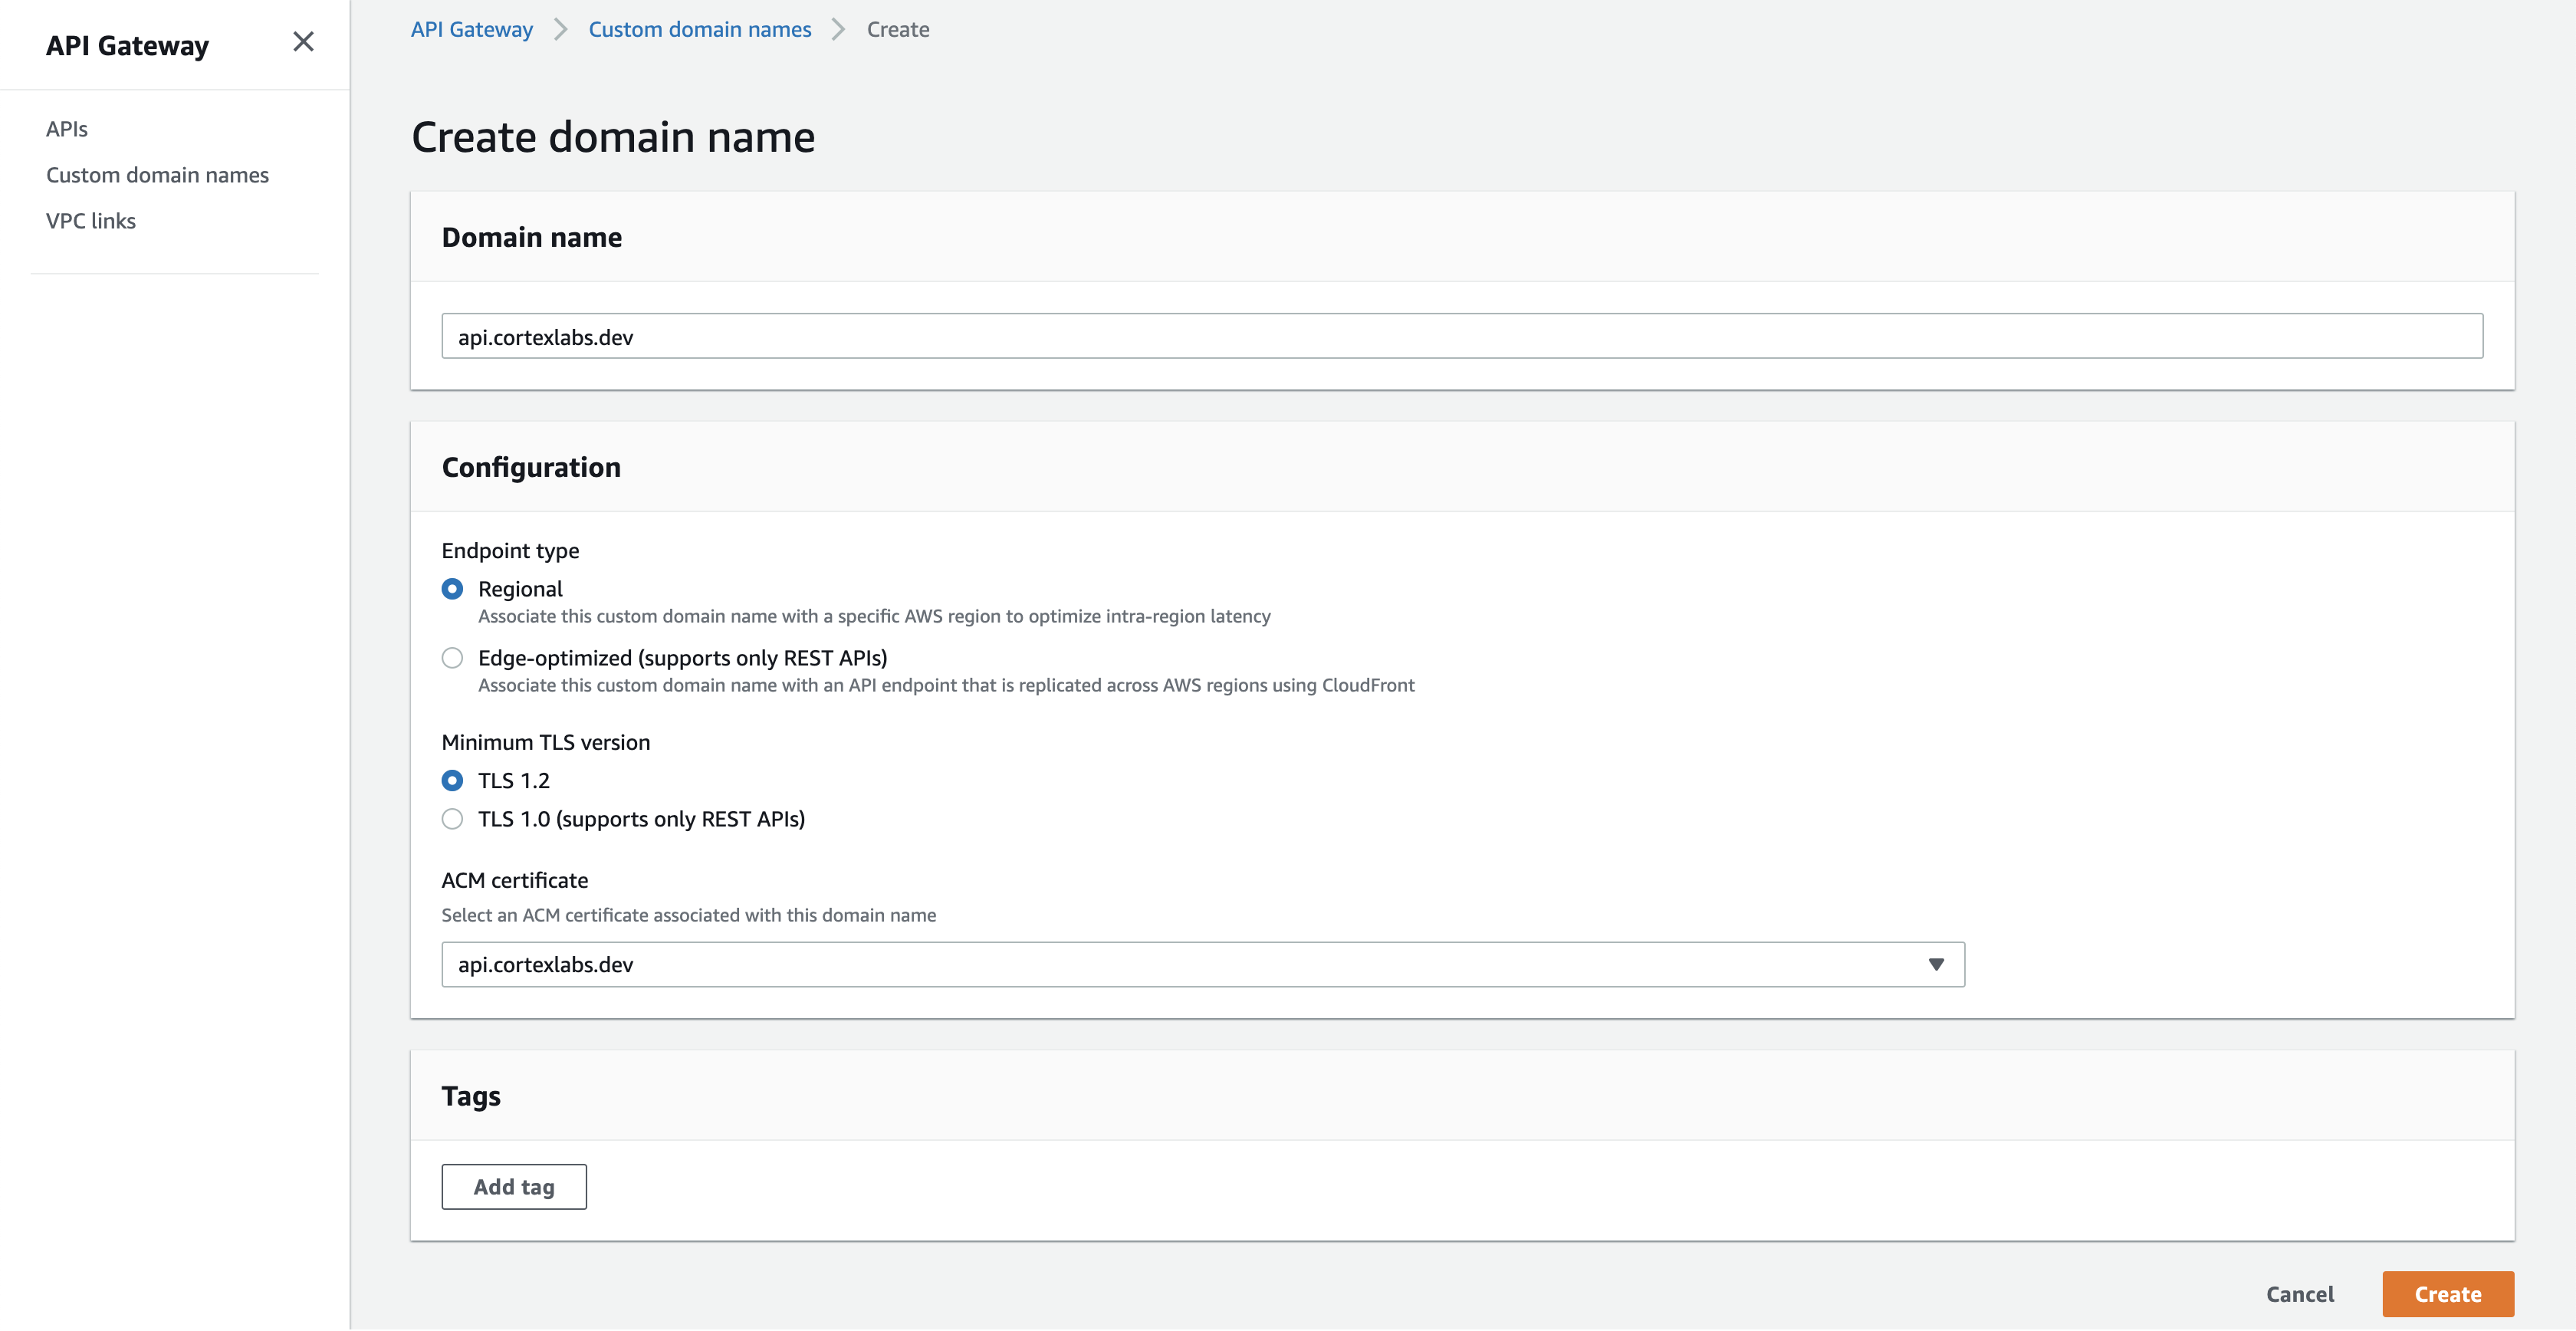Screen dimensions: 2576x1331
Task: Open VPC links in sidebar
Action: point(91,221)
